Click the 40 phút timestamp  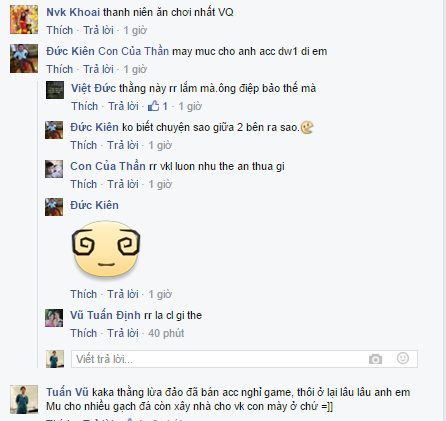point(166,333)
